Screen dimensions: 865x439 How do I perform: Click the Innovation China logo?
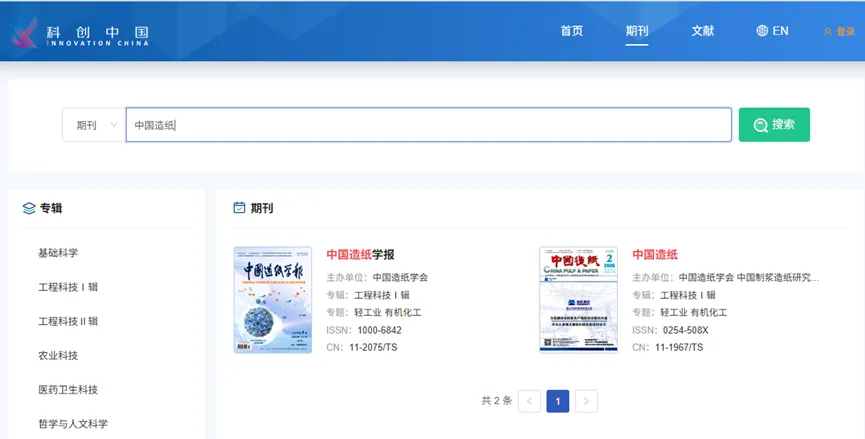[80, 34]
